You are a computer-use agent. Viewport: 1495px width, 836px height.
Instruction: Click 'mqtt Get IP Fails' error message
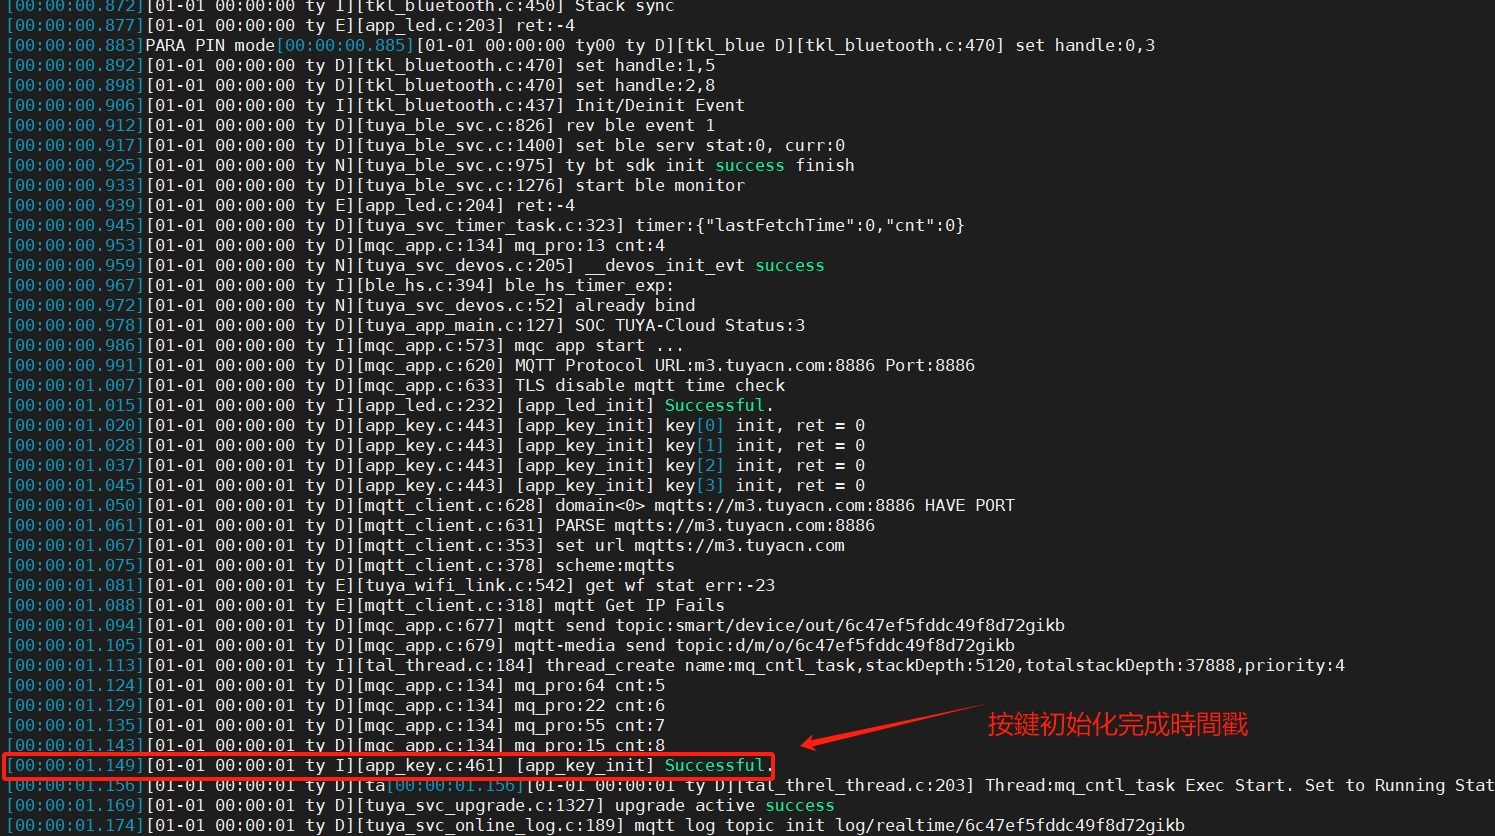click(640, 605)
